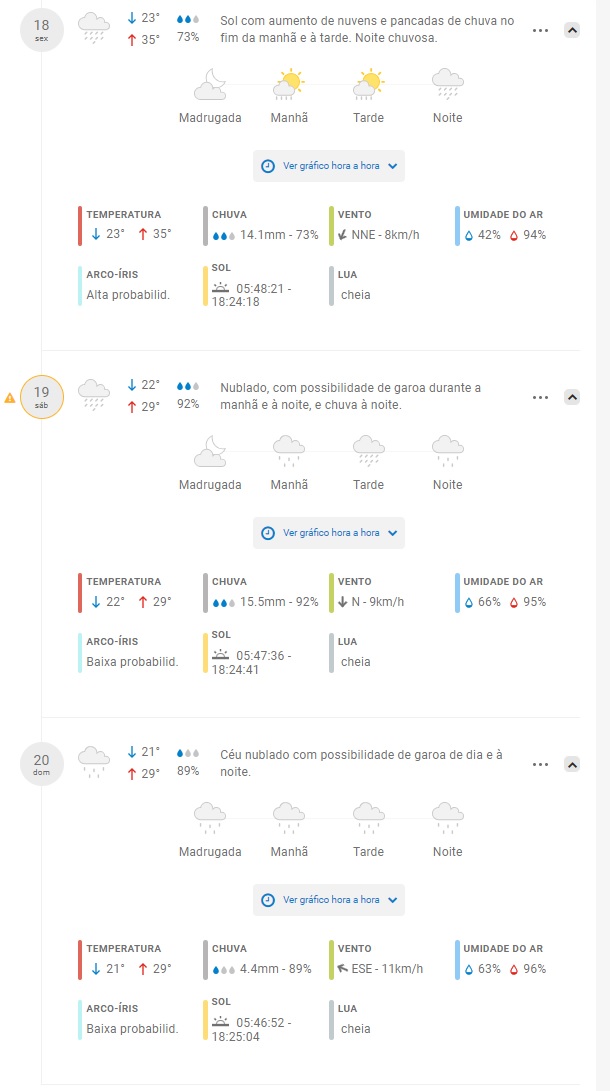
Task: Open the three-dot menu for day 19
Action: [541, 397]
